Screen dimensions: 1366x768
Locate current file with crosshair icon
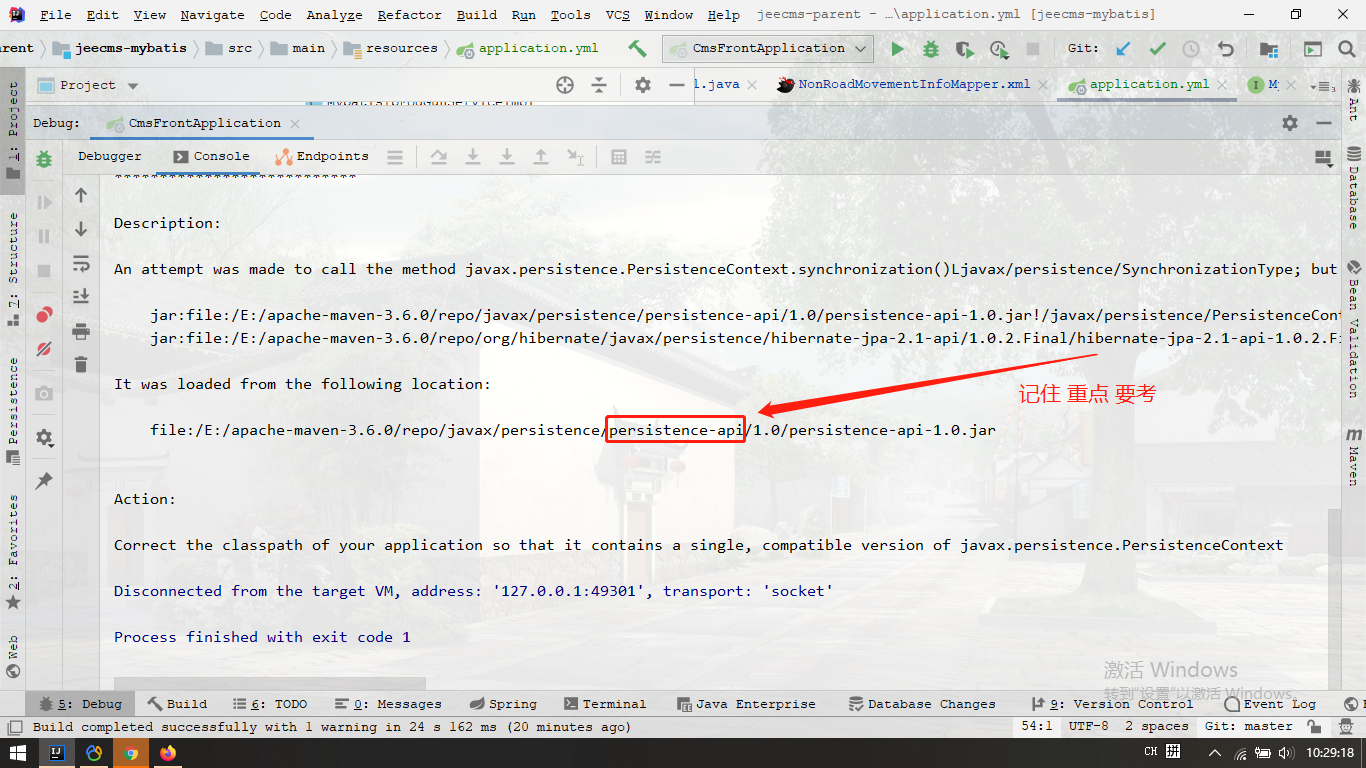565,85
